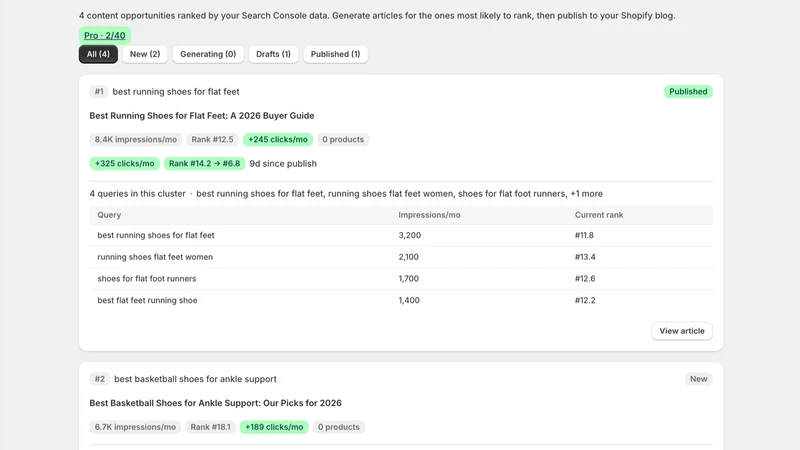The width and height of the screenshot is (800, 450).
Task: Click the green Published status badge
Action: (x=688, y=91)
